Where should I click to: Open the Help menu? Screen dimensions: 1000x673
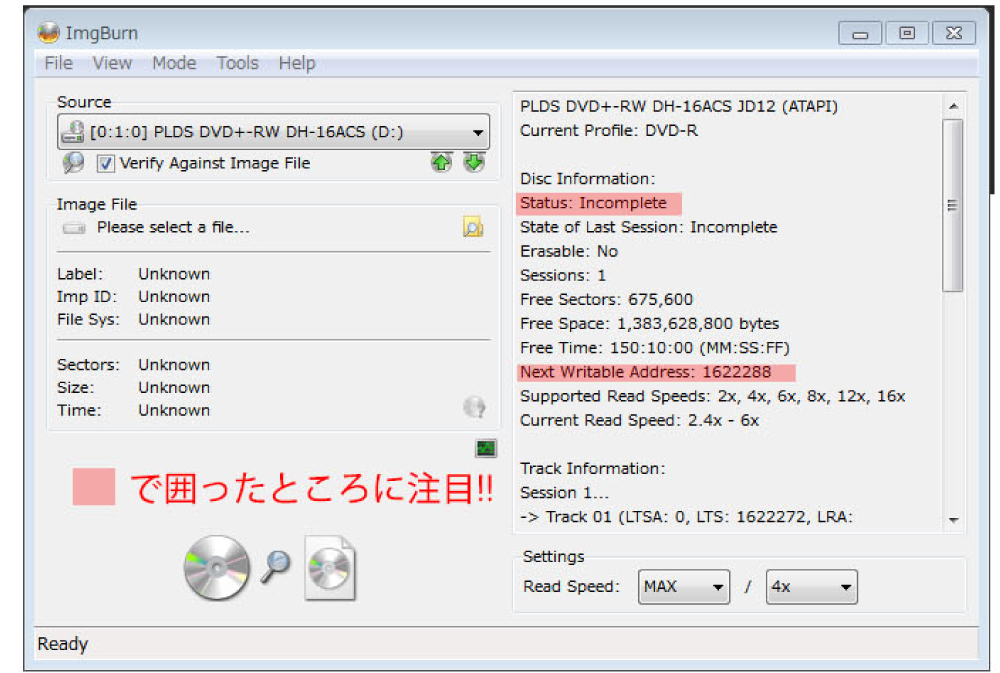(297, 63)
